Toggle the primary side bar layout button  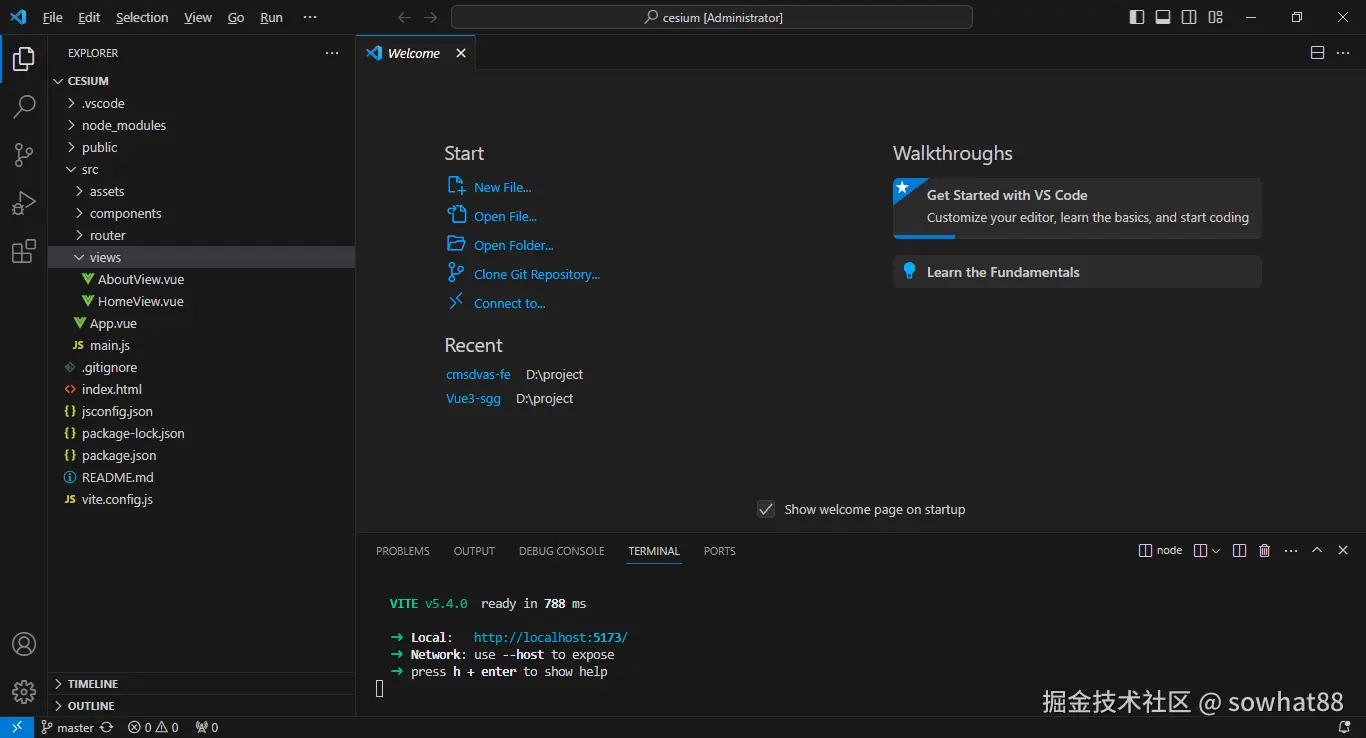(1137, 17)
